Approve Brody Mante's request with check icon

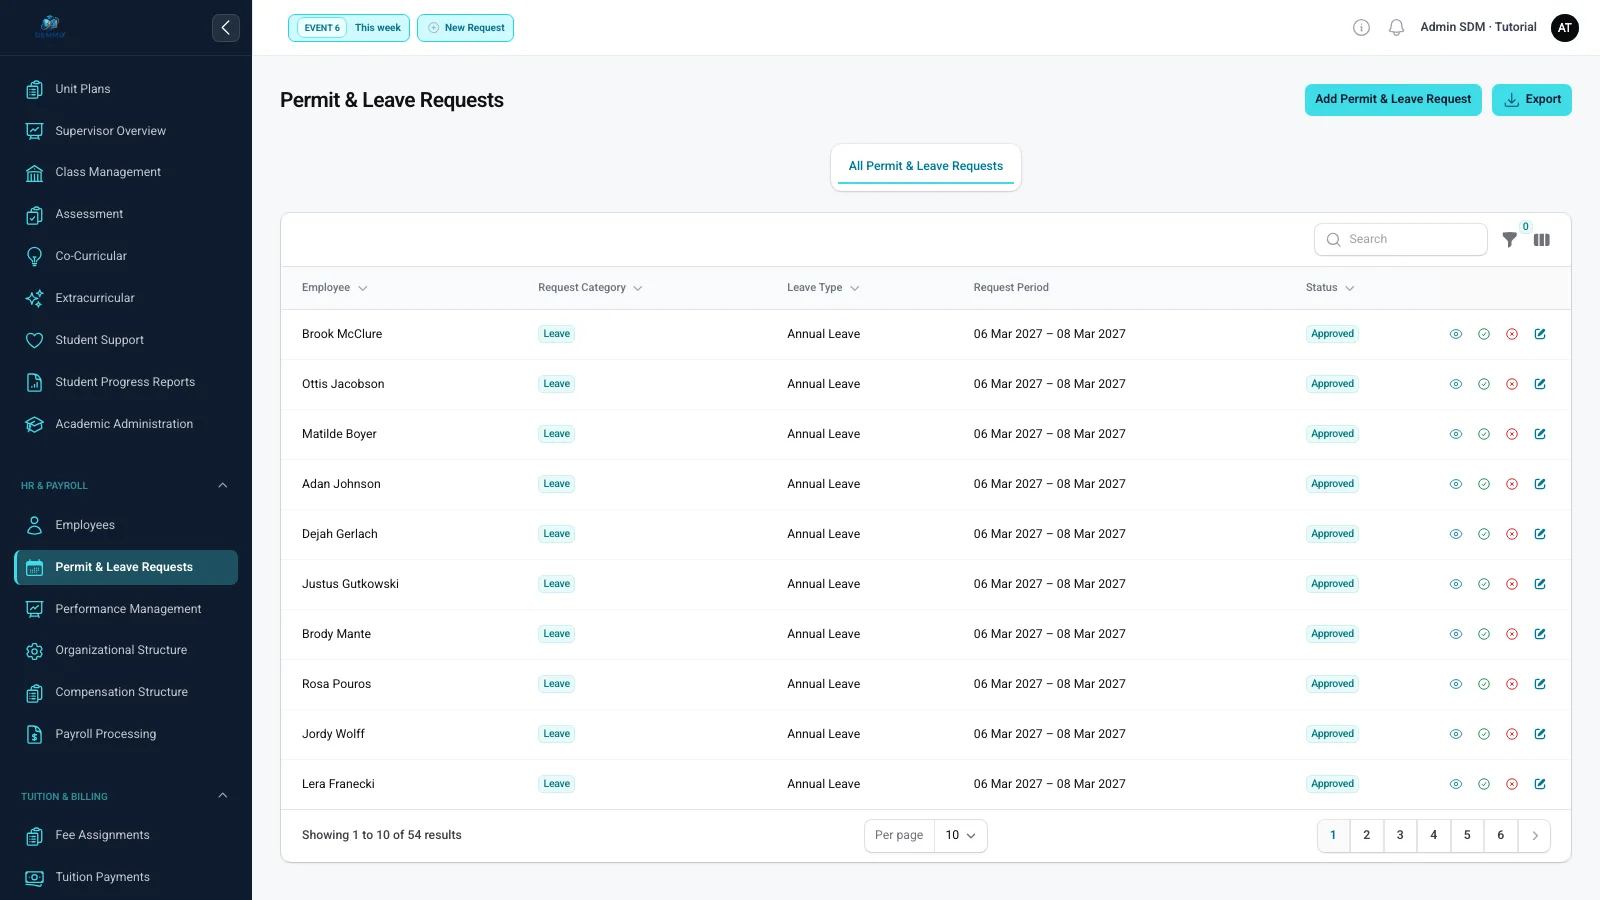pyautogui.click(x=1484, y=634)
